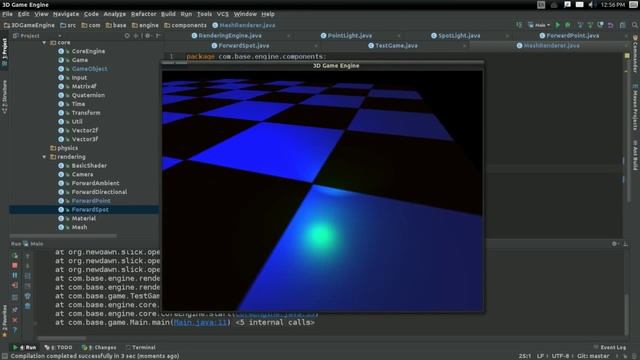
Task: Open the Show History icon in the toolbar
Action: click(x=600, y=25)
